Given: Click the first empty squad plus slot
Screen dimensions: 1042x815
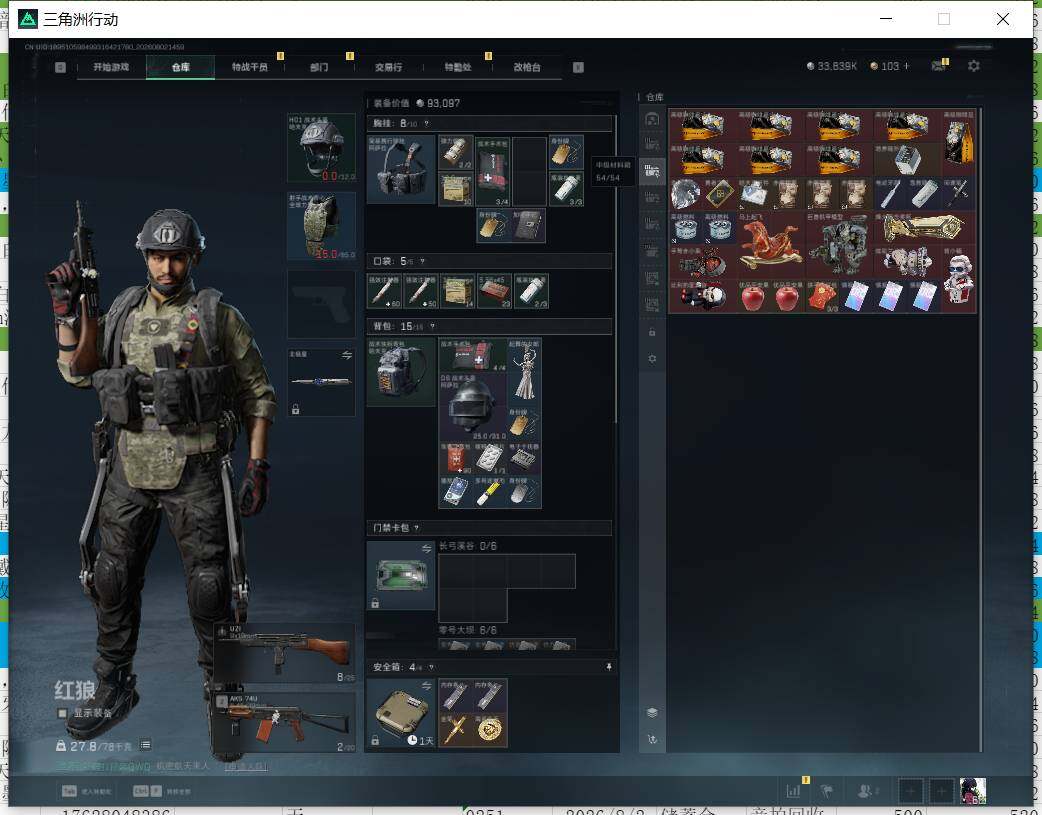Looking at the screenshot, I should [911, 791].
